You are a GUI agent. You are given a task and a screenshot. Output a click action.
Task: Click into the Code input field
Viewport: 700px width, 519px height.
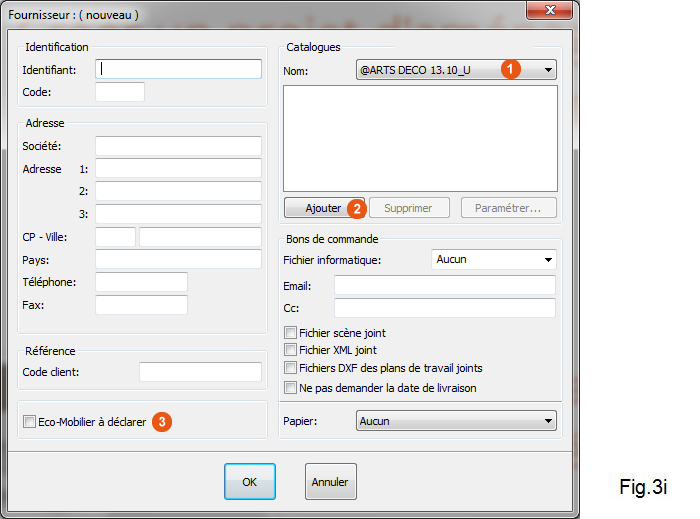[x=120, y=92]
